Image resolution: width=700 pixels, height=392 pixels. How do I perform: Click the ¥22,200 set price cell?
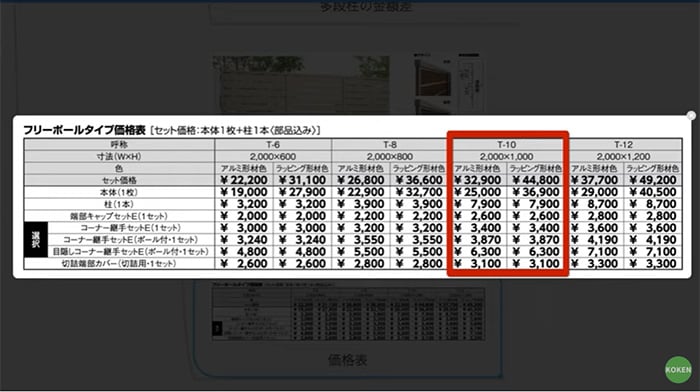click(x=244, y=180)
